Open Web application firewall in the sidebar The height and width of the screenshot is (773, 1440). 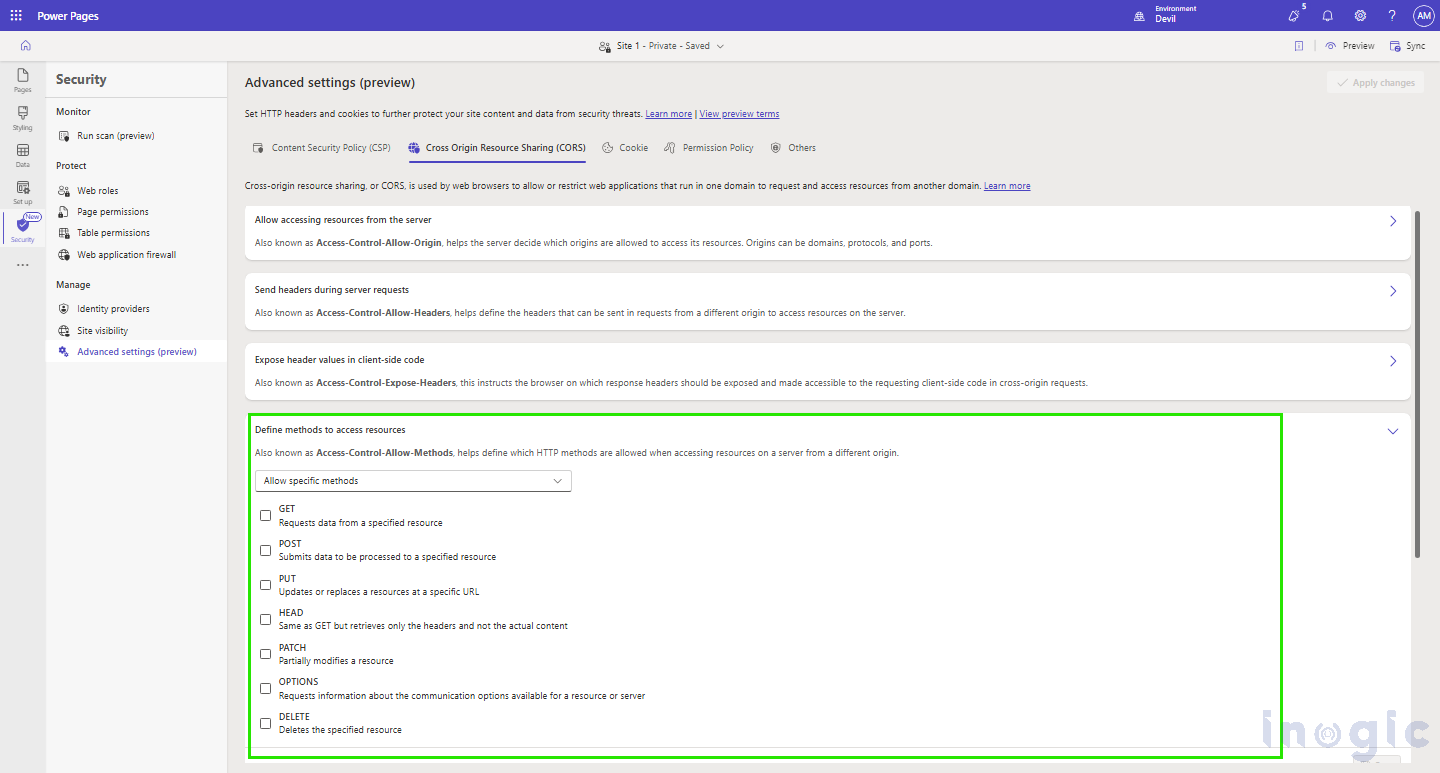[x=127, y=255]
